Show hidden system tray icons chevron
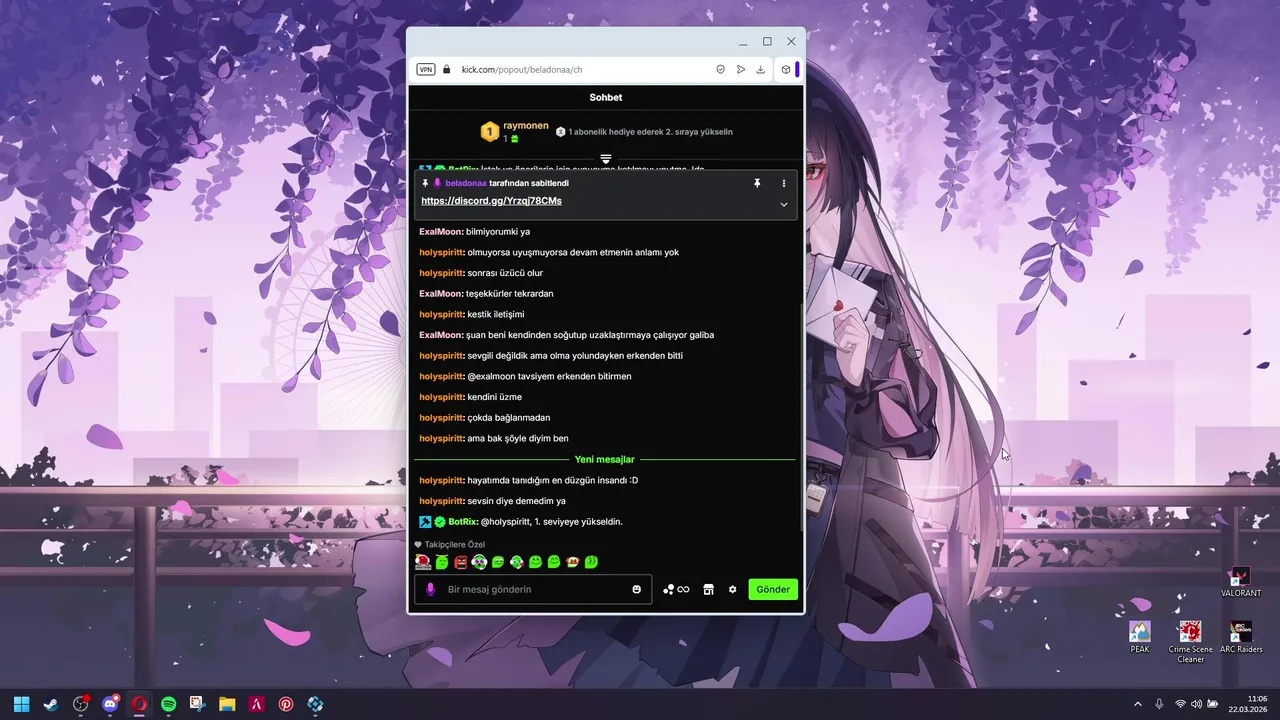The image size is (1280, 720). 1137,704
